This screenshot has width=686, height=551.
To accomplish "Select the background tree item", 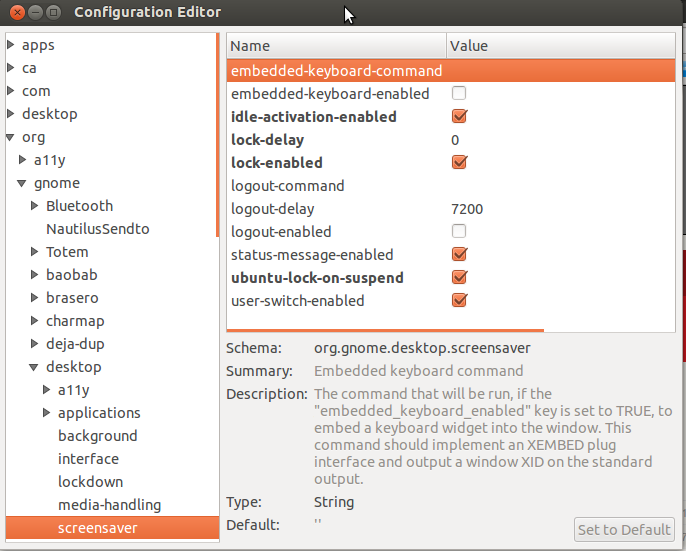I will pos(98,436).
